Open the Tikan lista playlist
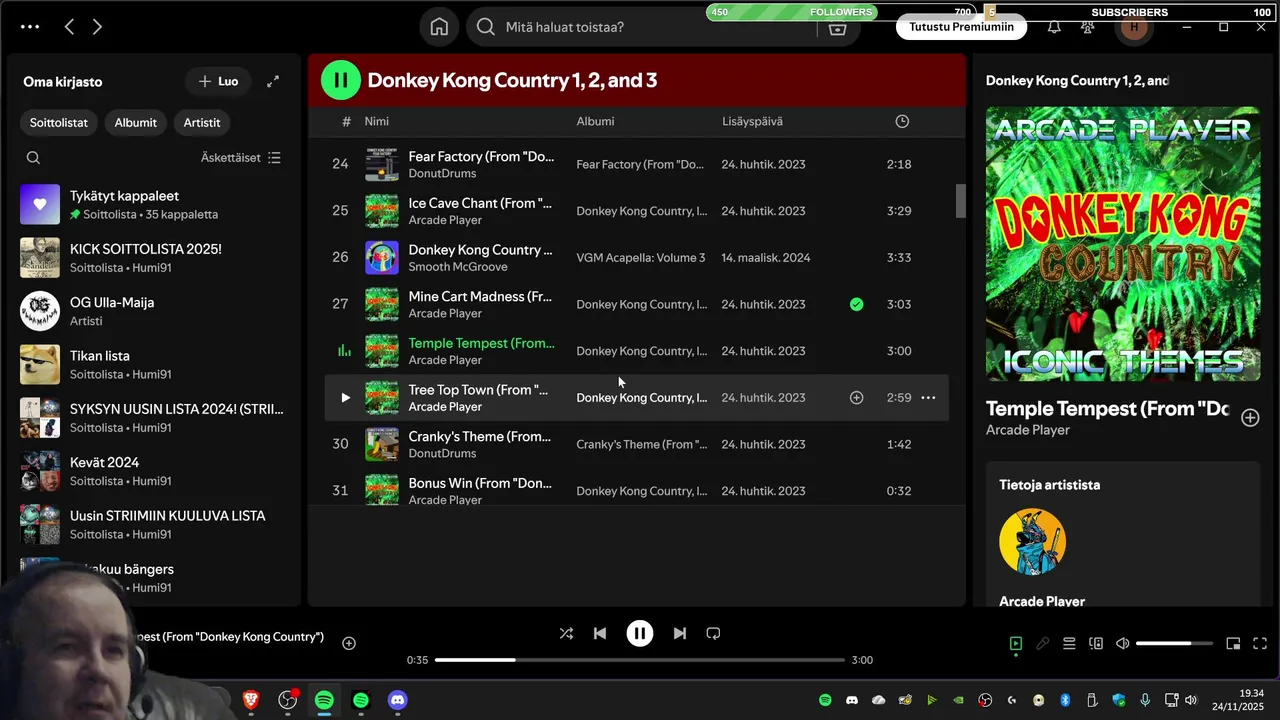This screenshot has height=720, width=1280. click(155, 364)
